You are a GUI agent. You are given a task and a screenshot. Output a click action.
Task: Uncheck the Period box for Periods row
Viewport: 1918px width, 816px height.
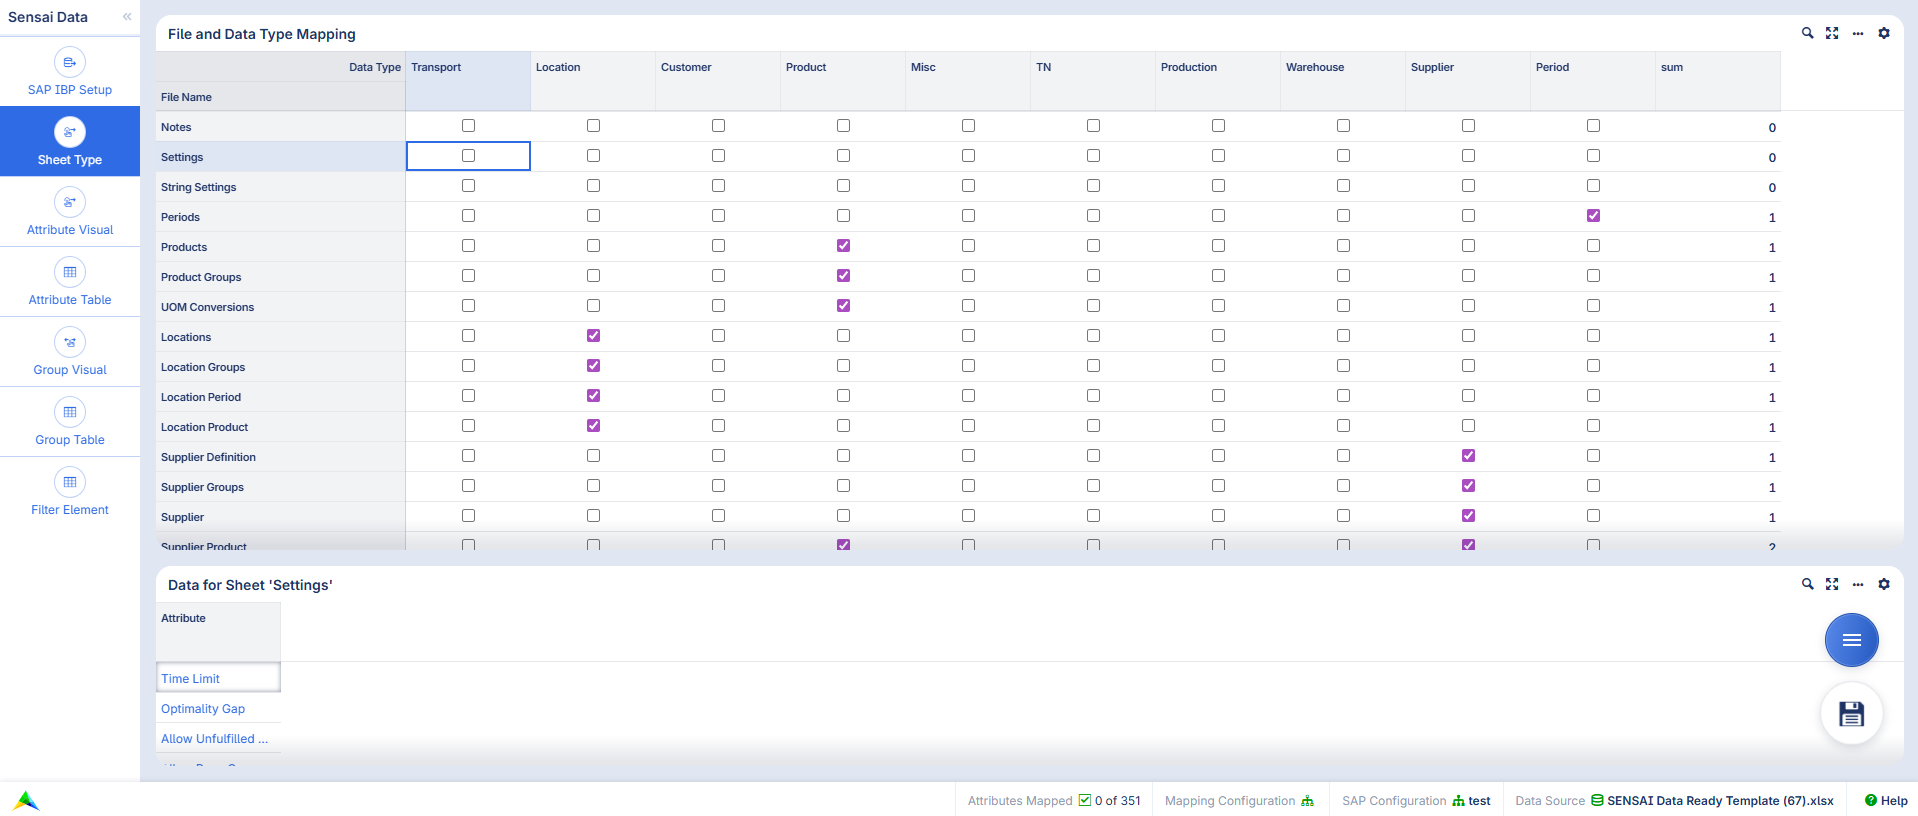pyautogui.click(x=1593, y=216)
